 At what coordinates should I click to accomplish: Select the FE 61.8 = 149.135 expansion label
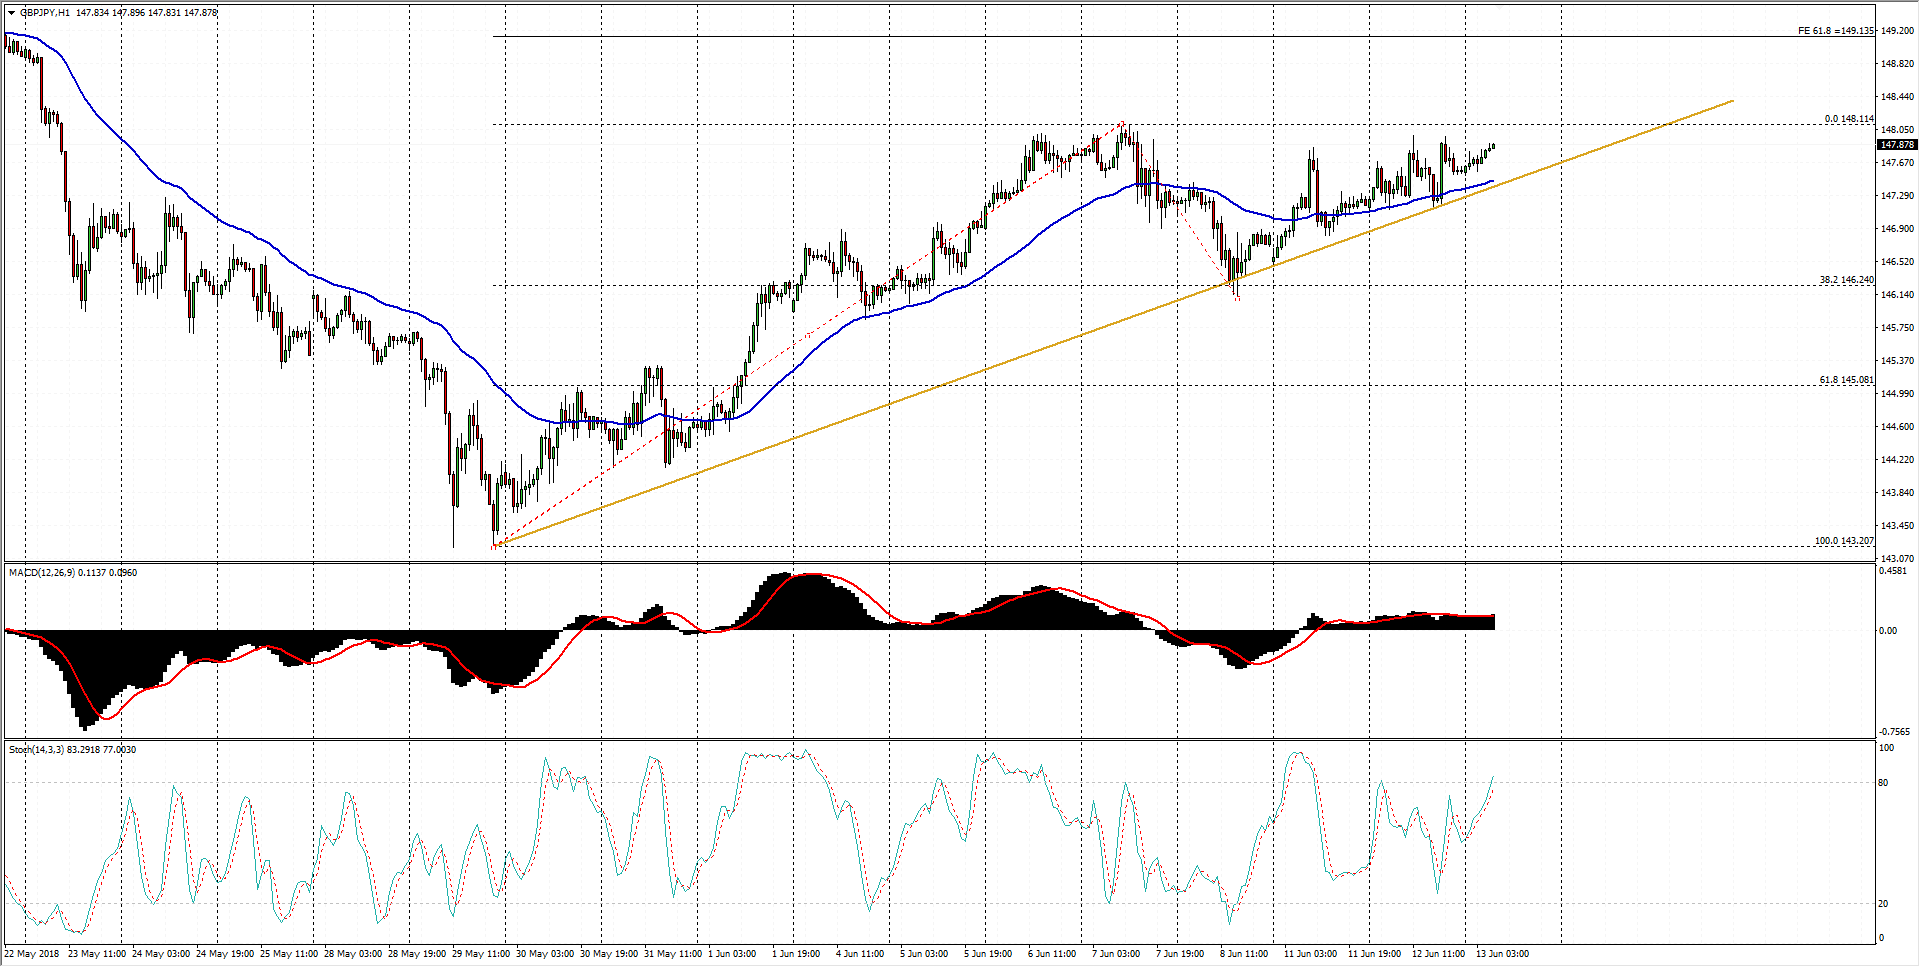tap(1835, 31)
